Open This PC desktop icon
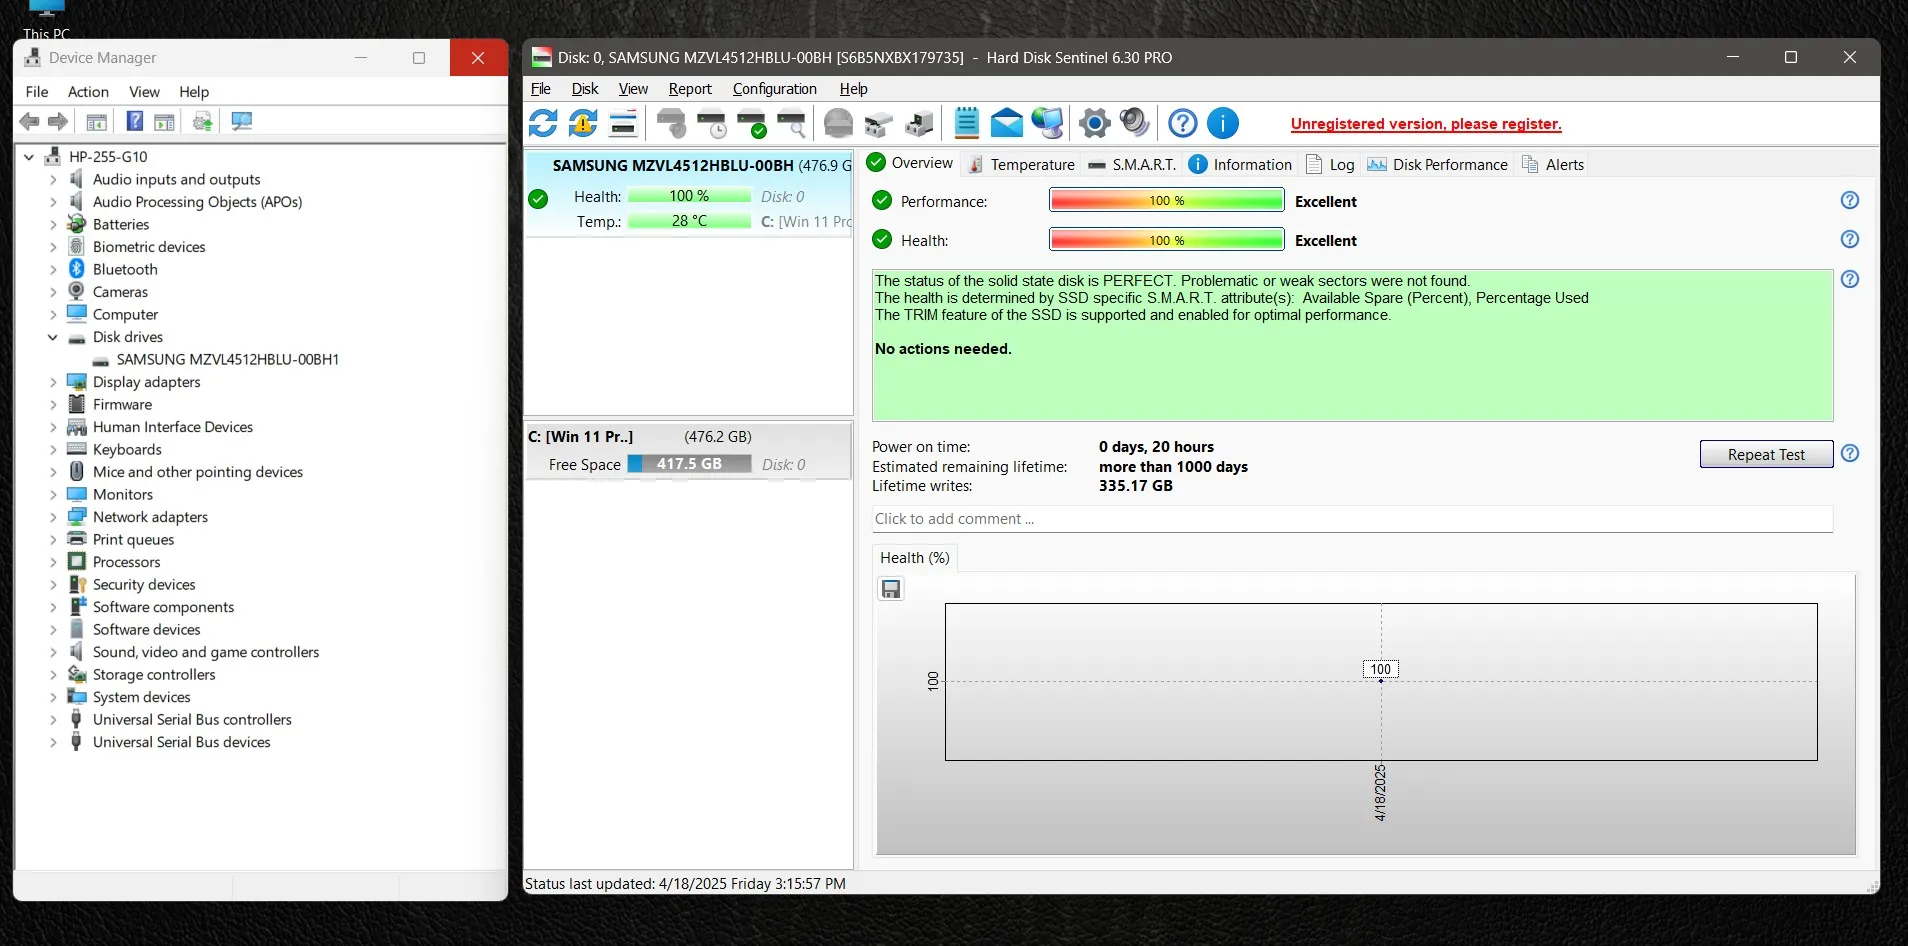 pos(46,20)
